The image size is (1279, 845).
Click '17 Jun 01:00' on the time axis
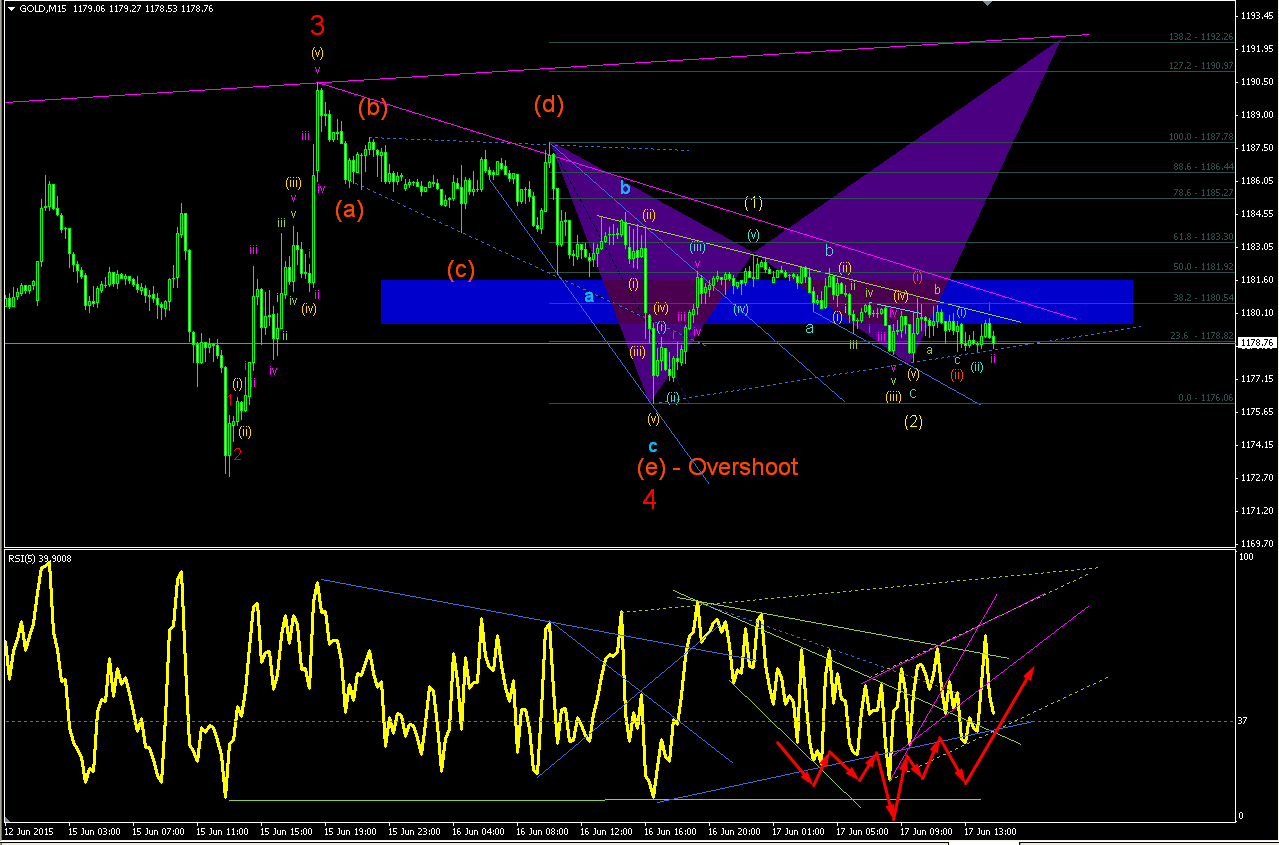tap(798, 831)
